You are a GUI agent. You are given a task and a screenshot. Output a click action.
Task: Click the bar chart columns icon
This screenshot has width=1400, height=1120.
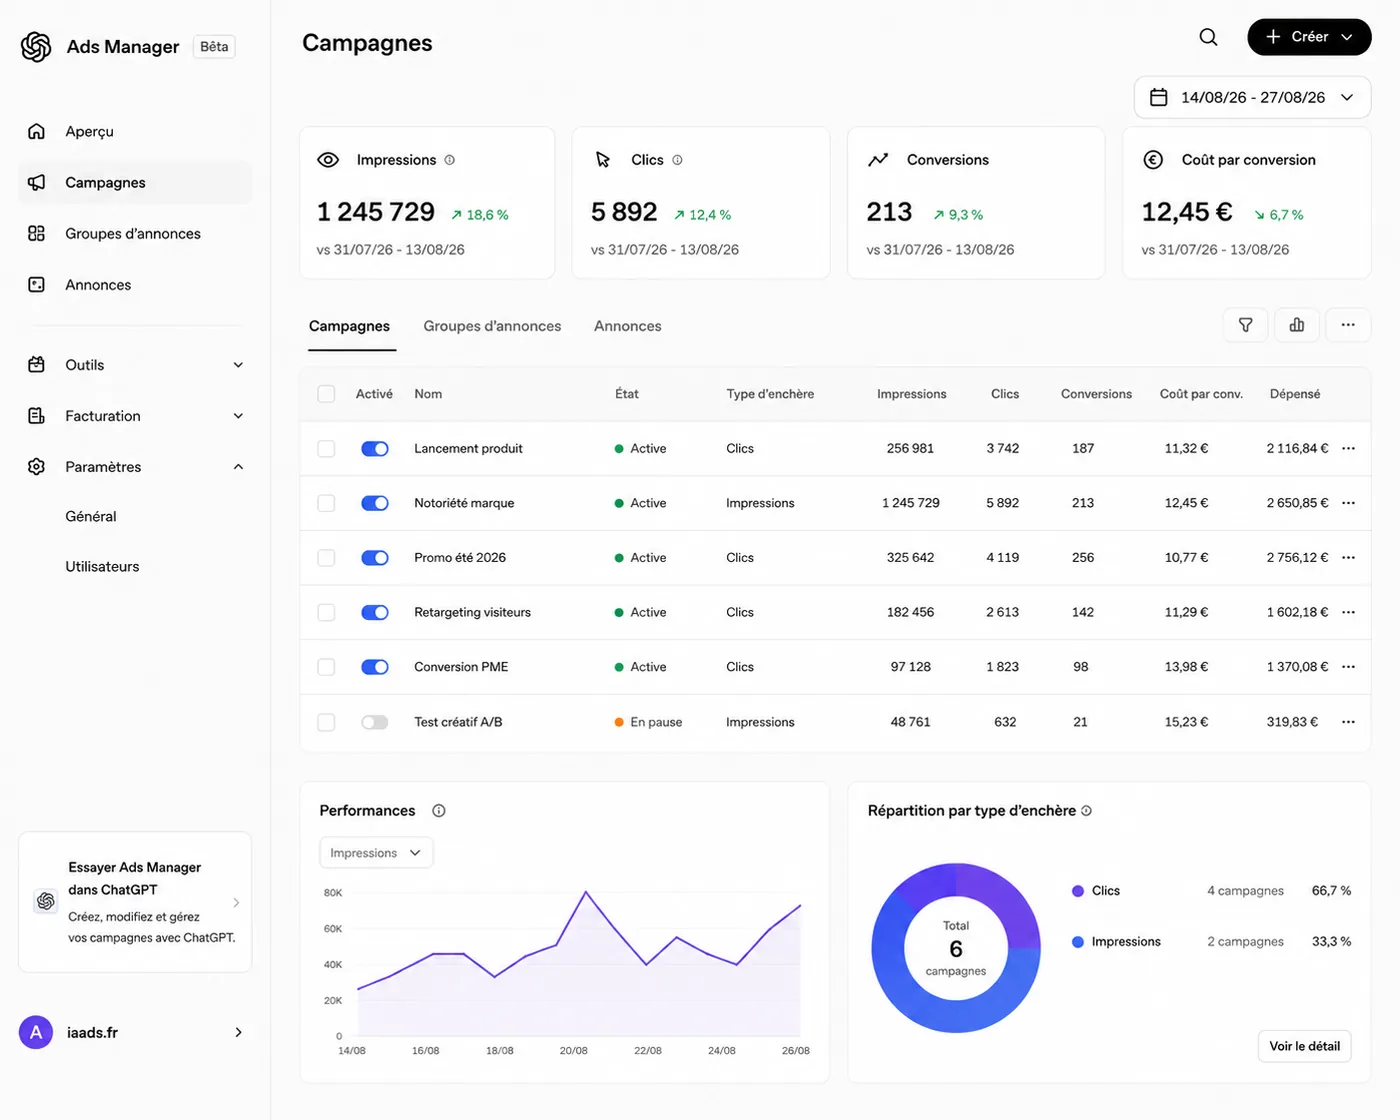pos(1297,325)
